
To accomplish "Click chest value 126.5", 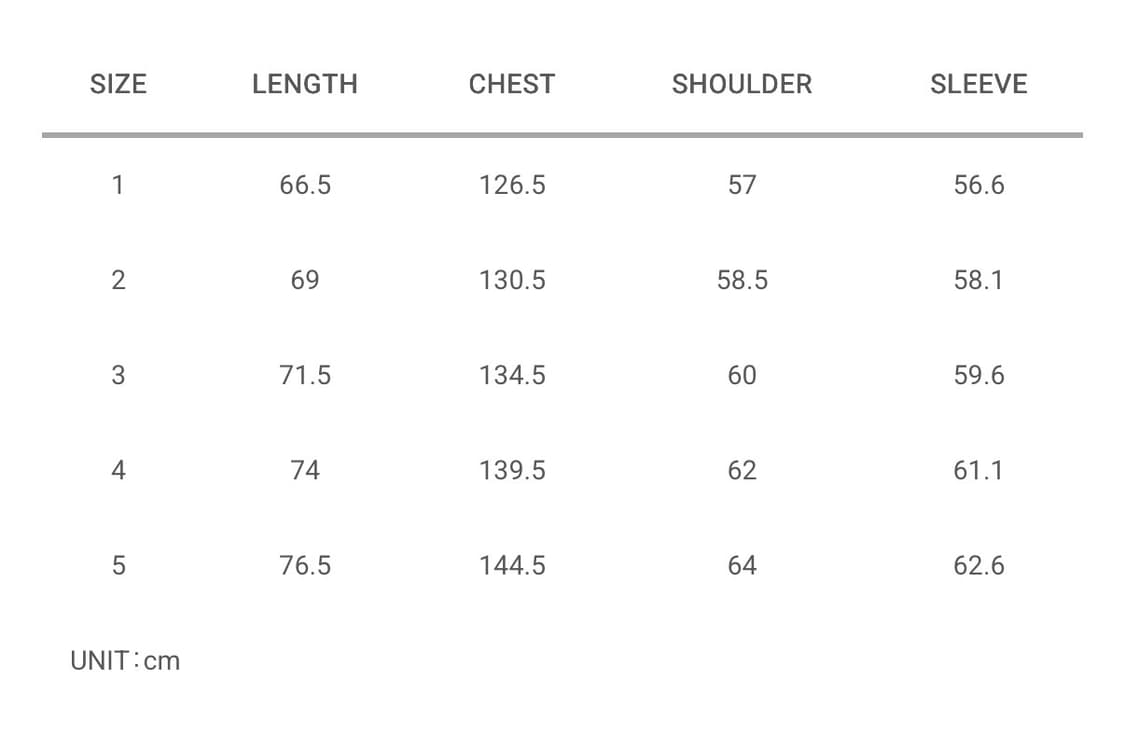I will [512, 185].
